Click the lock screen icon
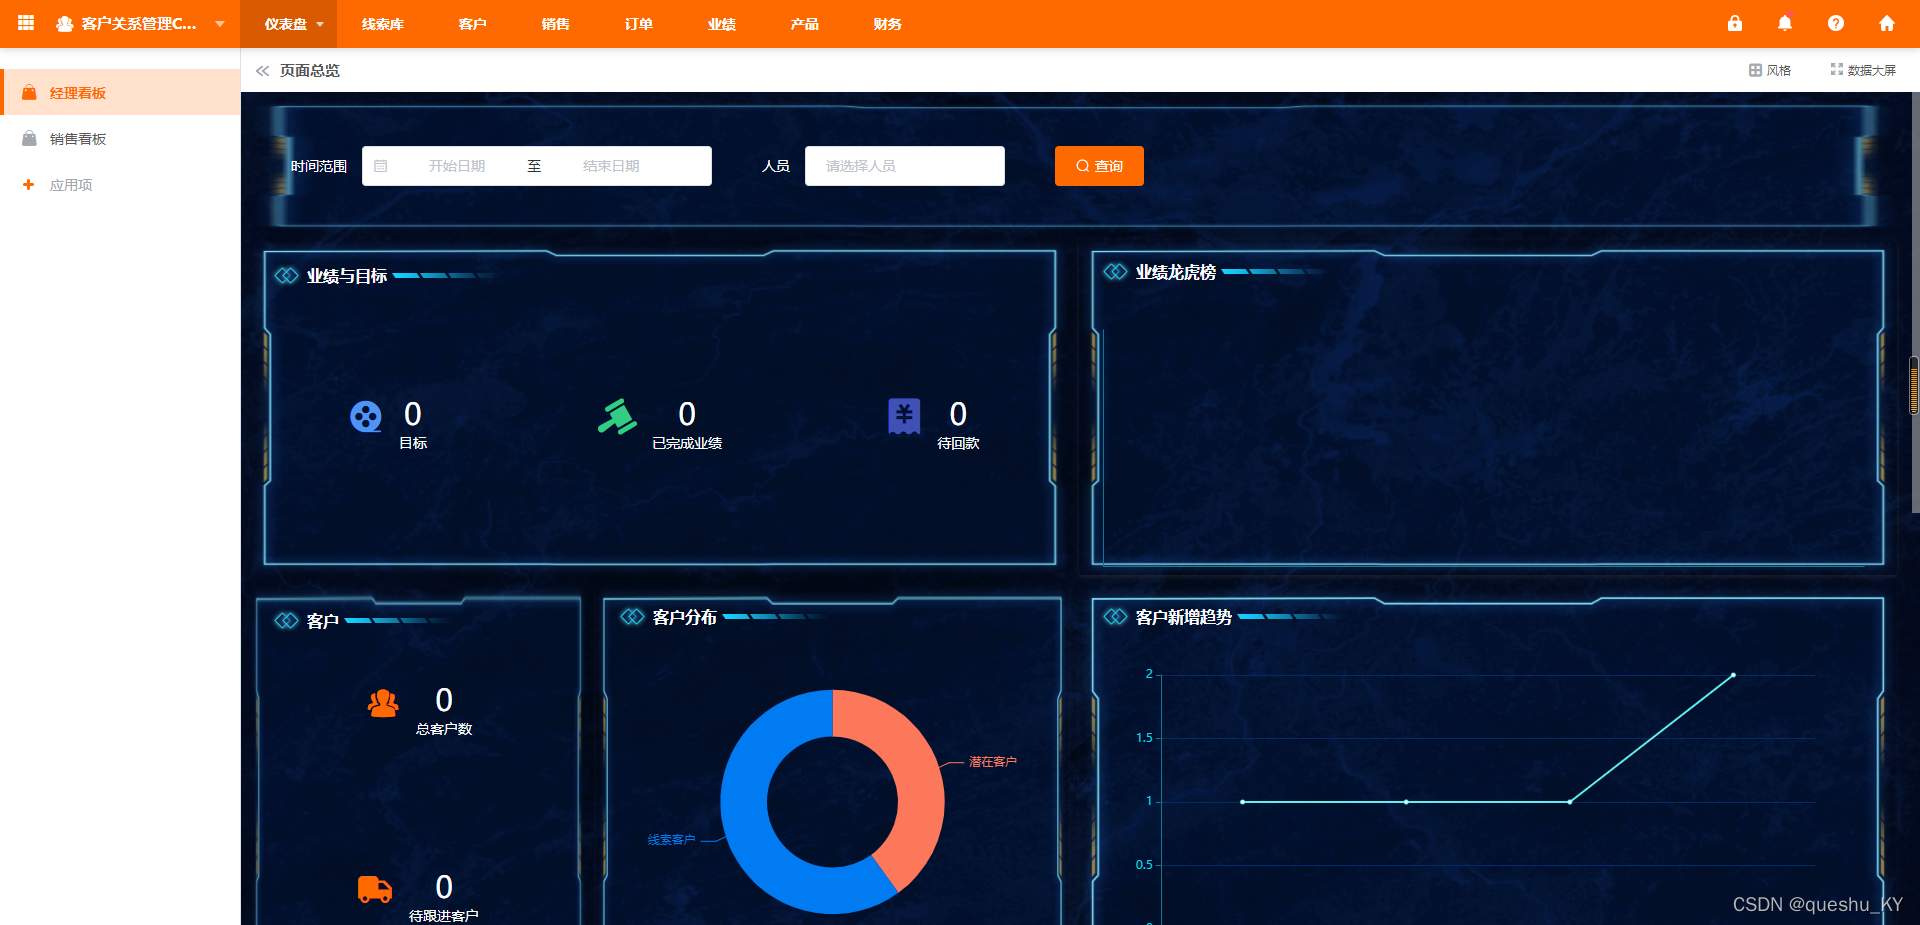Screen dimensions: 1920x925 pos(1735,23)
